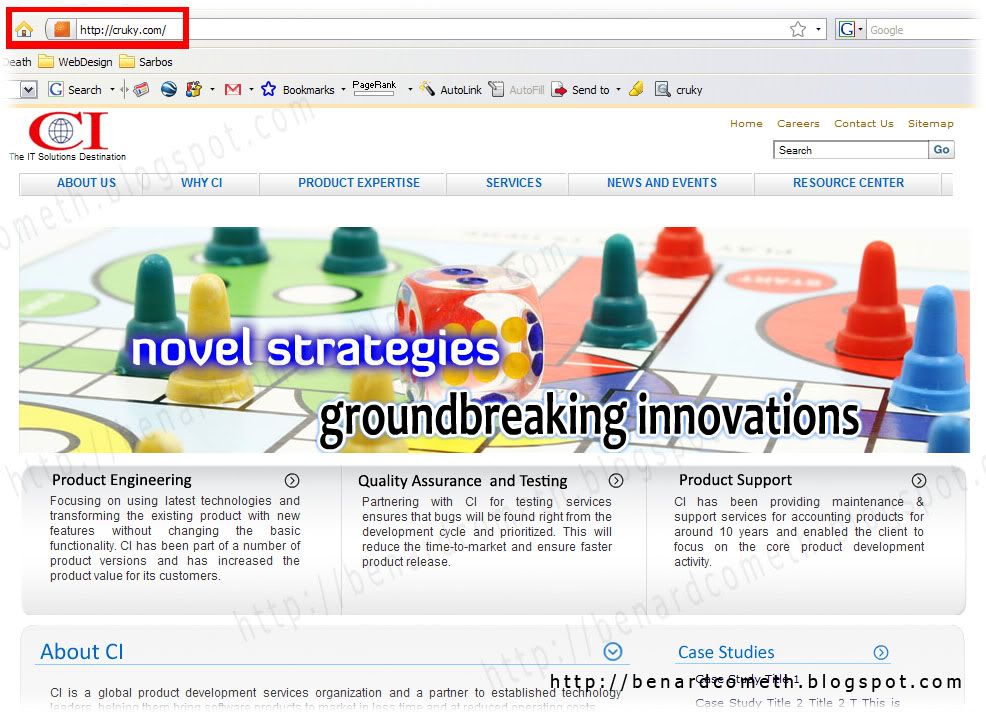This screenshot has width=986, height=714.
Task: Open the search engine selector dropdown
Action: (x=851, y=30)
